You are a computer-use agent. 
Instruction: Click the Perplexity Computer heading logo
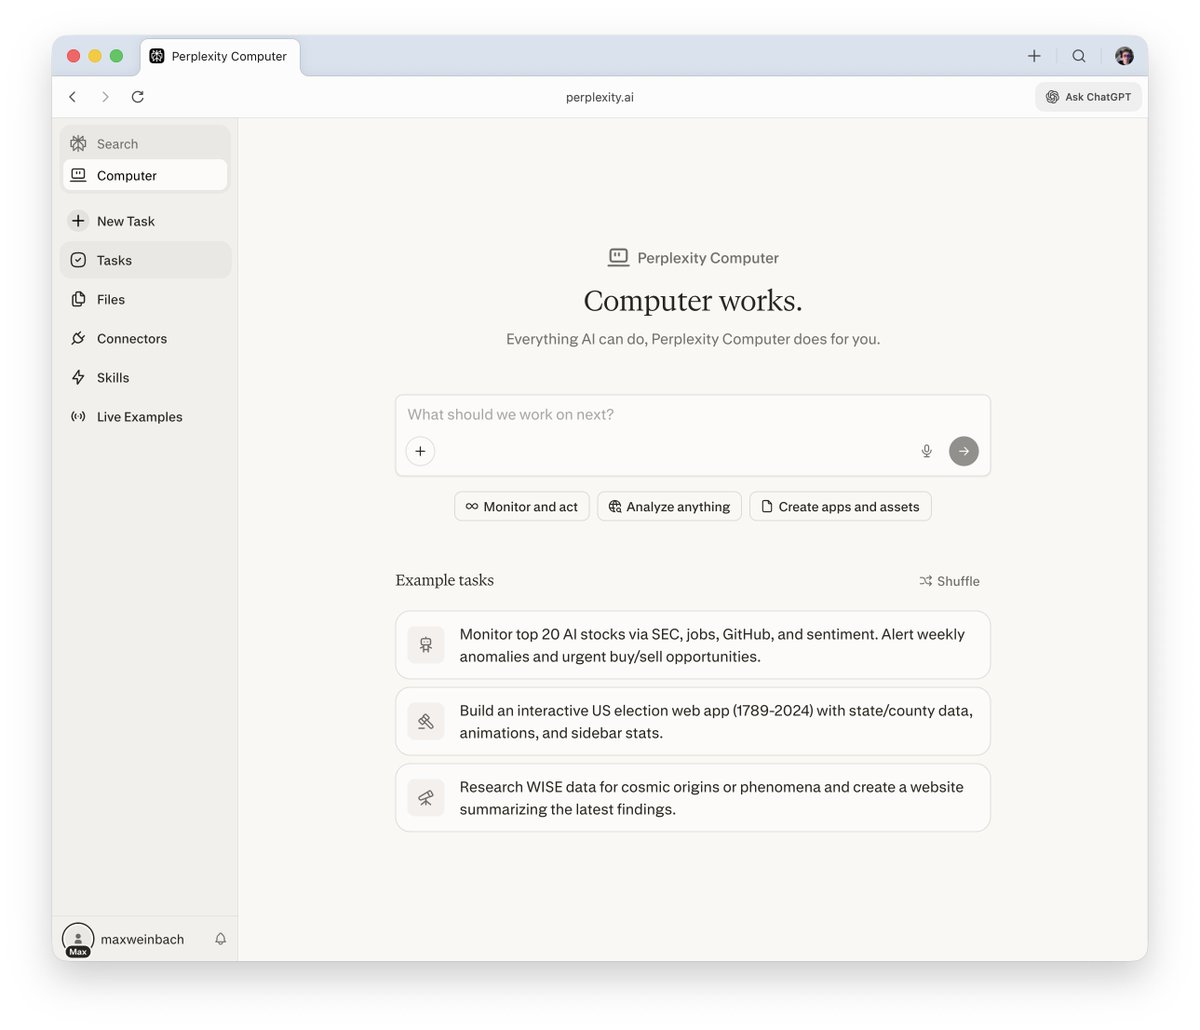(x=619, y=258)
